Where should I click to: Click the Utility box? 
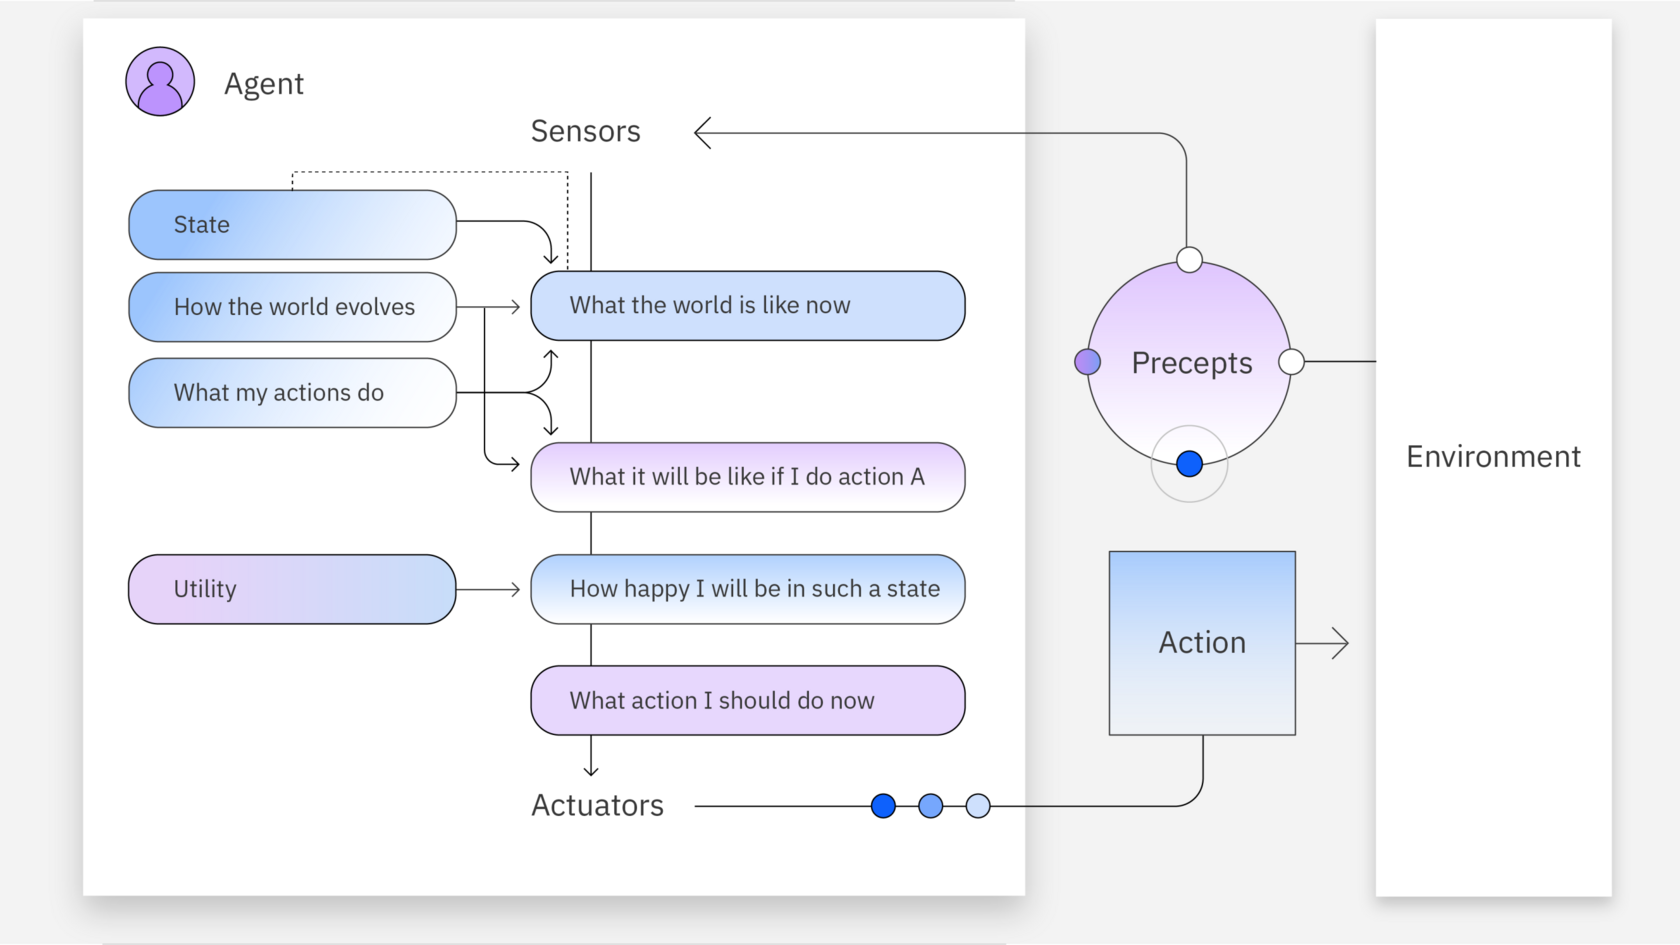[292, 590]
